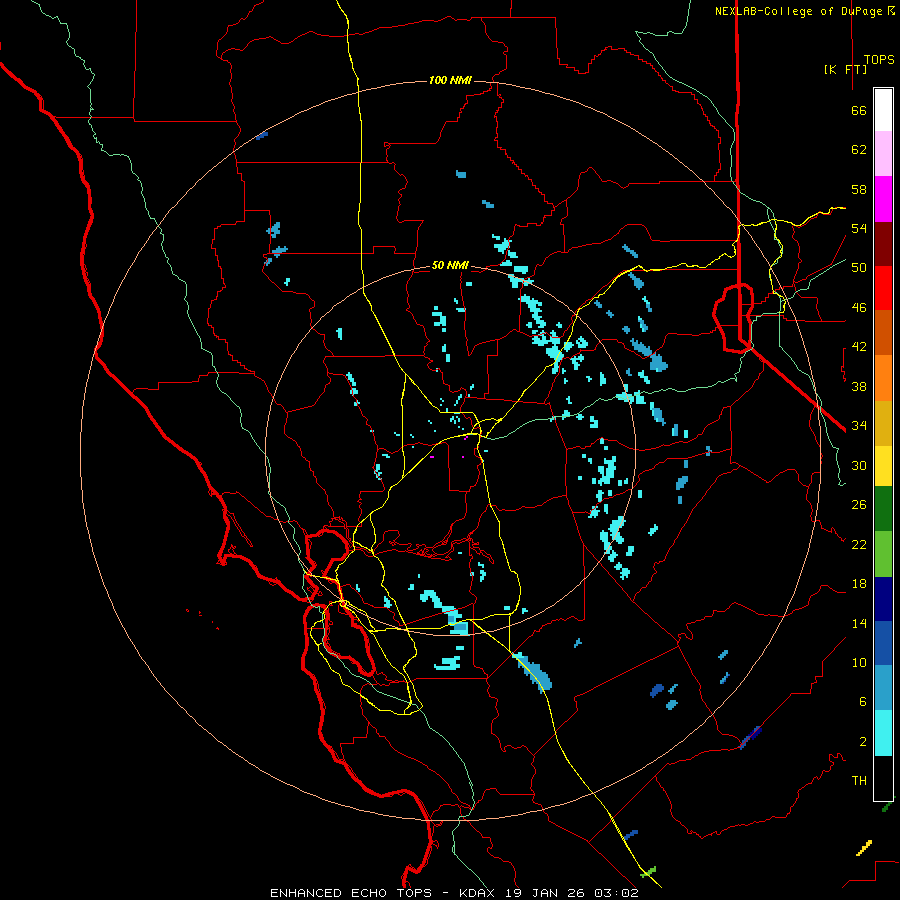Click the "100 NMI" range ring label

450,80
